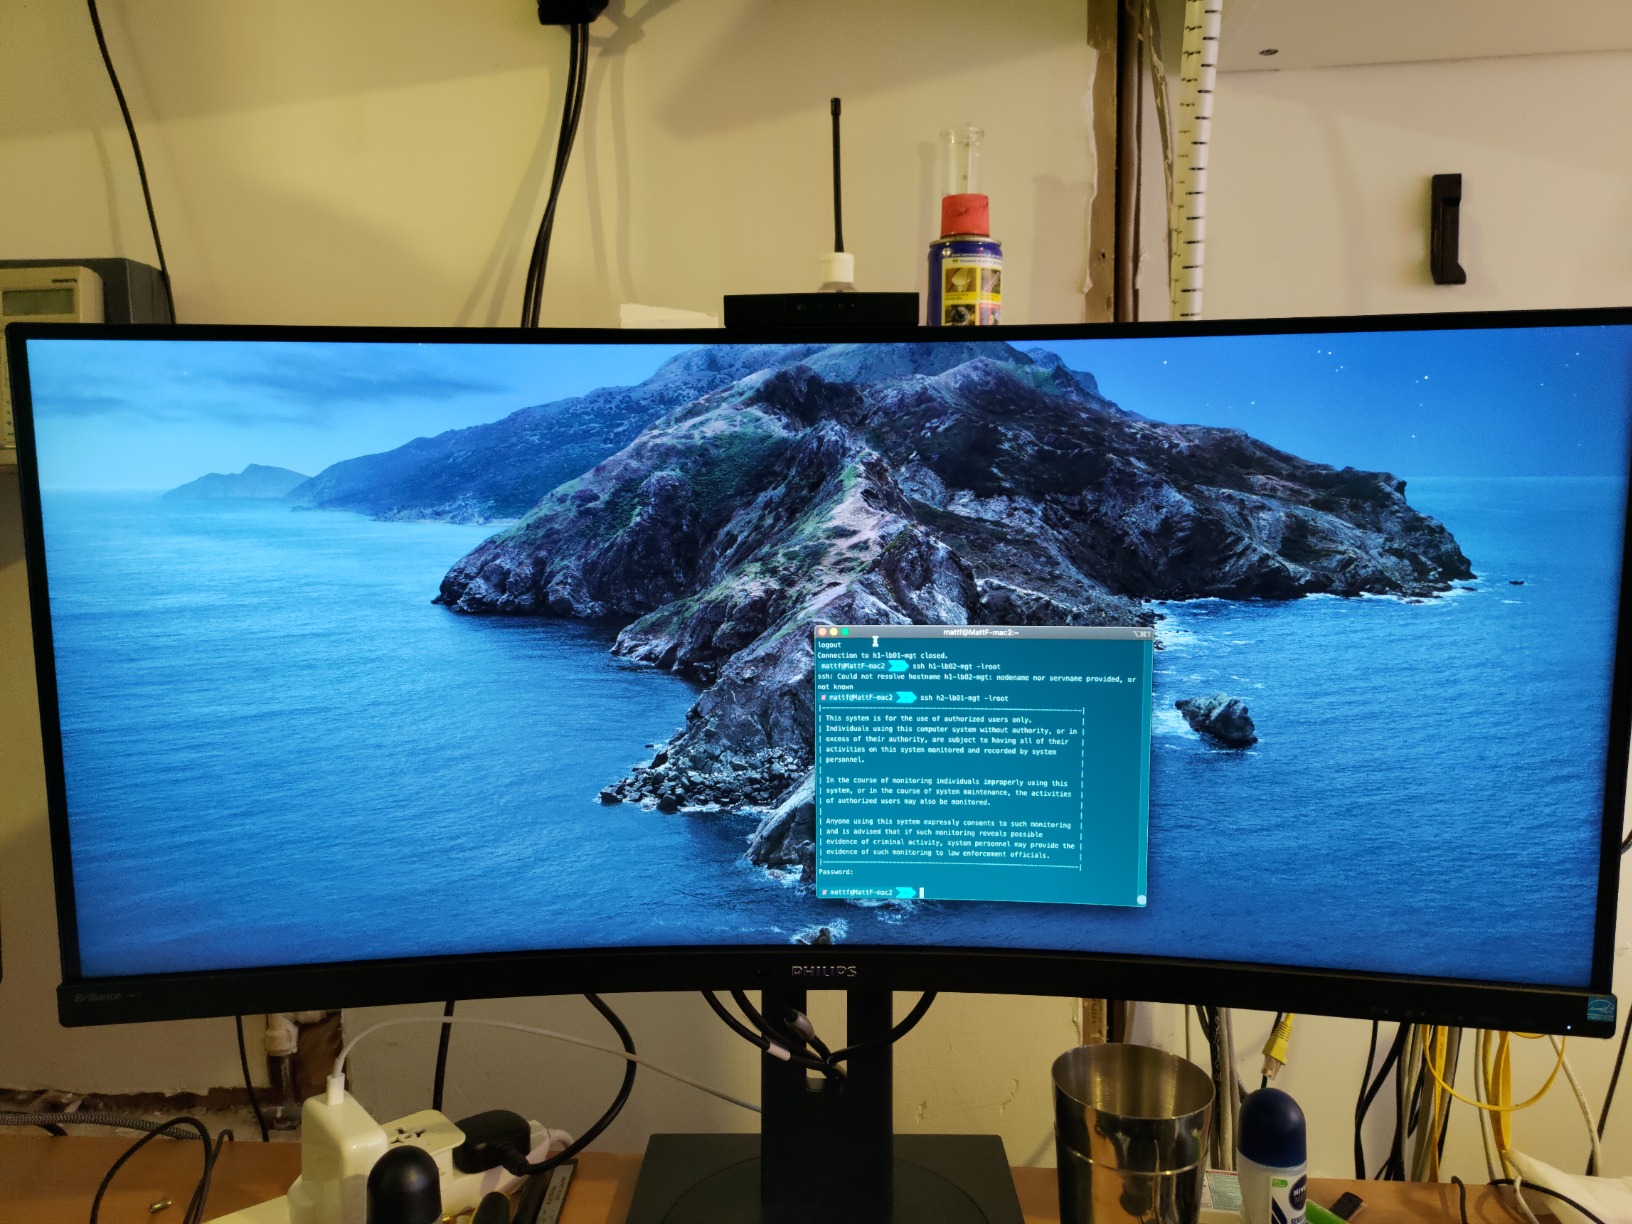1632x1224 pixels.
Task: Click the "logout" line in the terminal
Action: click(x=830, y=645)
